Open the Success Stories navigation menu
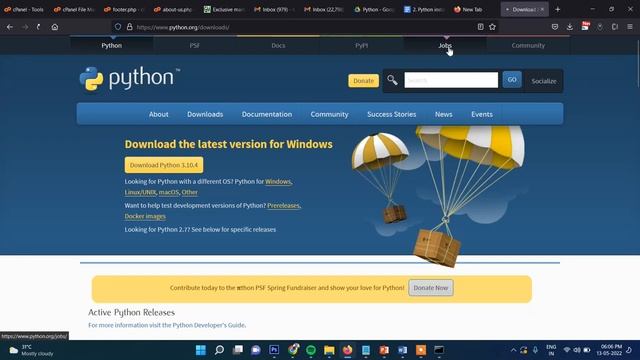This screenshot has height=360, width=640. [391, 114]
